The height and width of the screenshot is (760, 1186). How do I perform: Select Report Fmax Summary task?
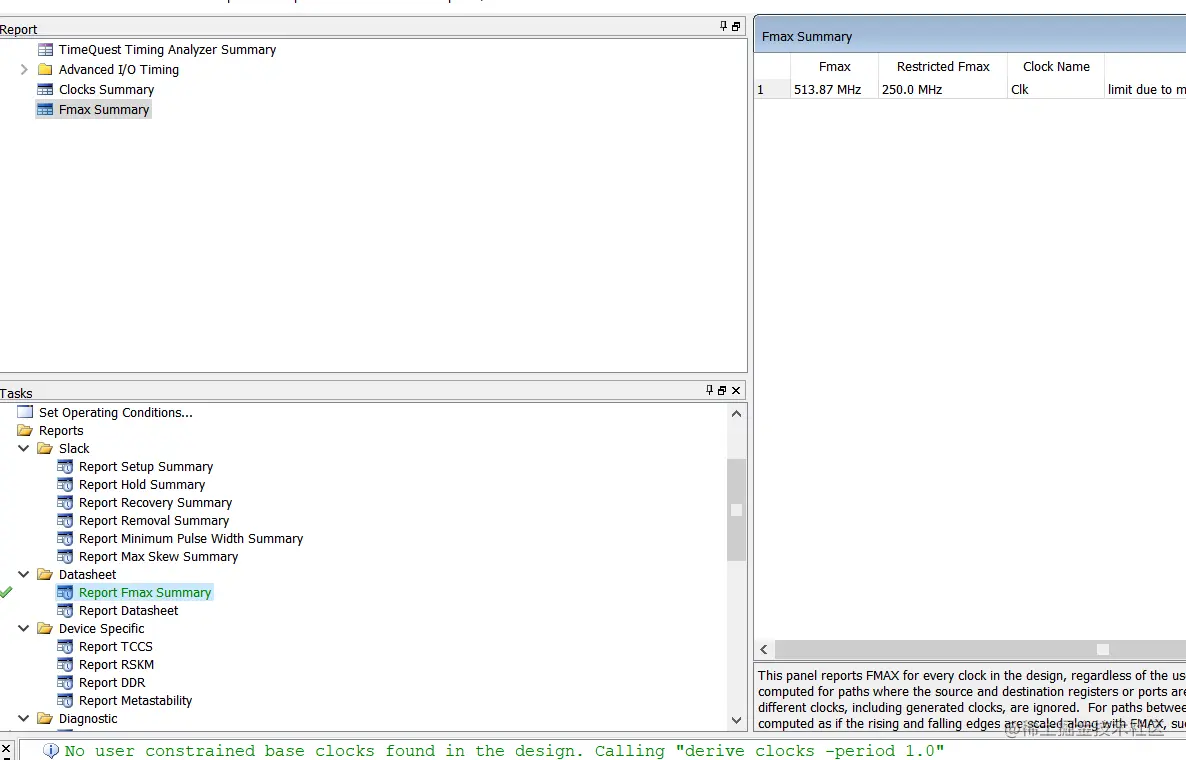pyautogui.click(x=144, y=593)
